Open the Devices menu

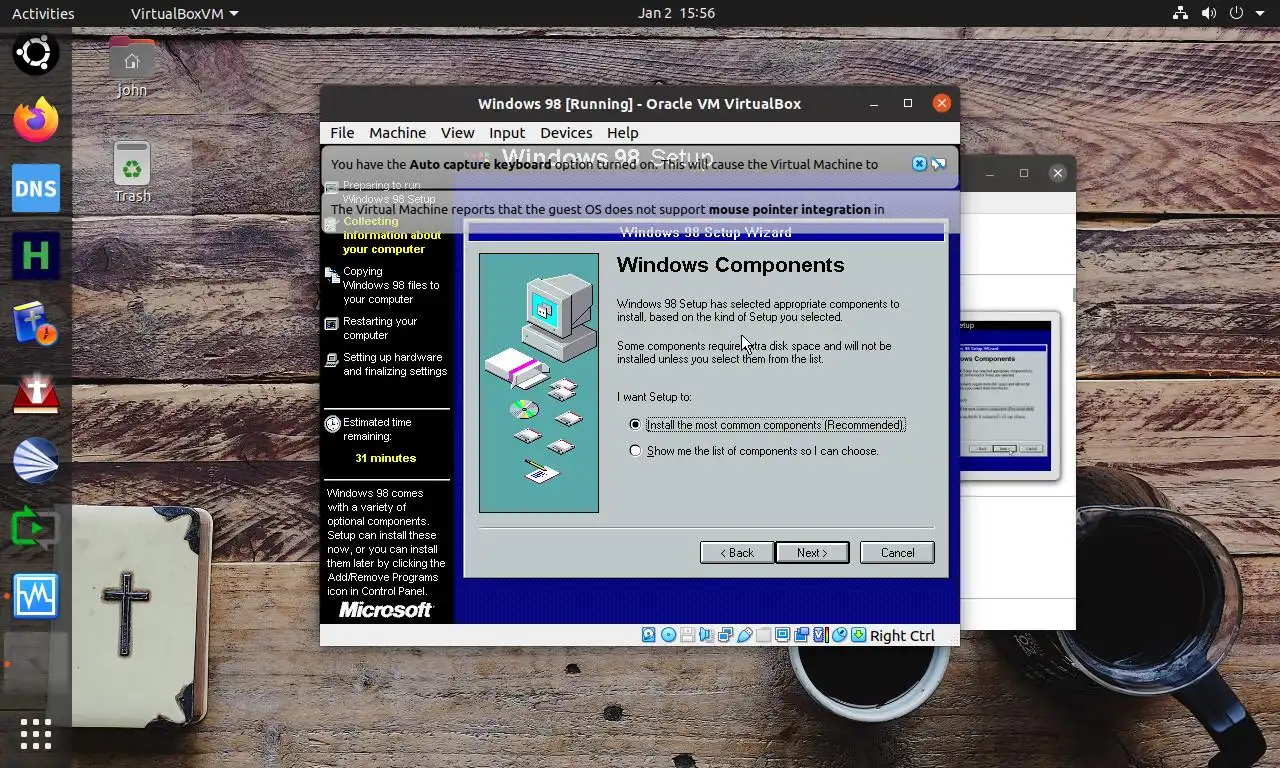pyautogui.click(x=566, y=132)
